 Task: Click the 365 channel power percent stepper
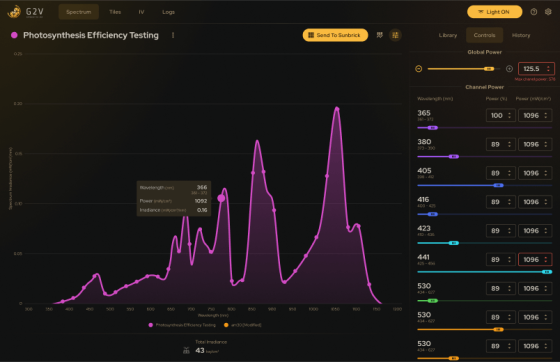pyautogui.click(x=510, y=115)
